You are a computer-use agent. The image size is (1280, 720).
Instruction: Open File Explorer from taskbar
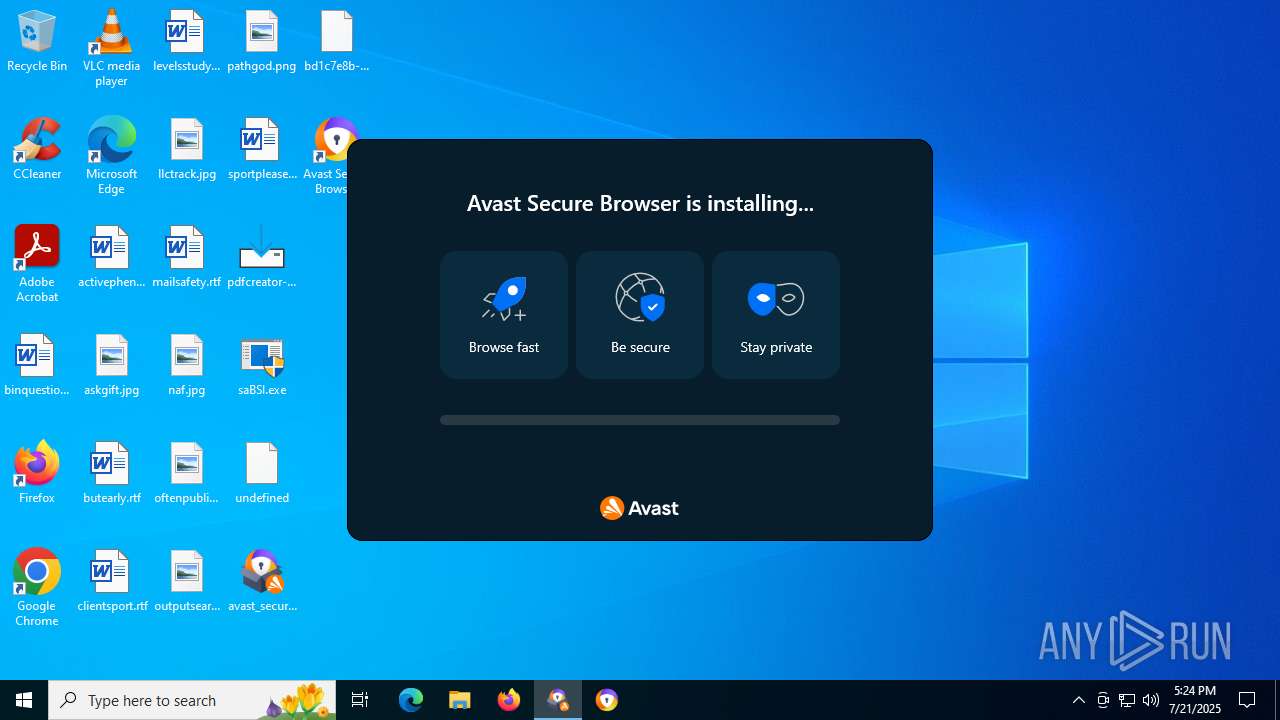point(460,700)
